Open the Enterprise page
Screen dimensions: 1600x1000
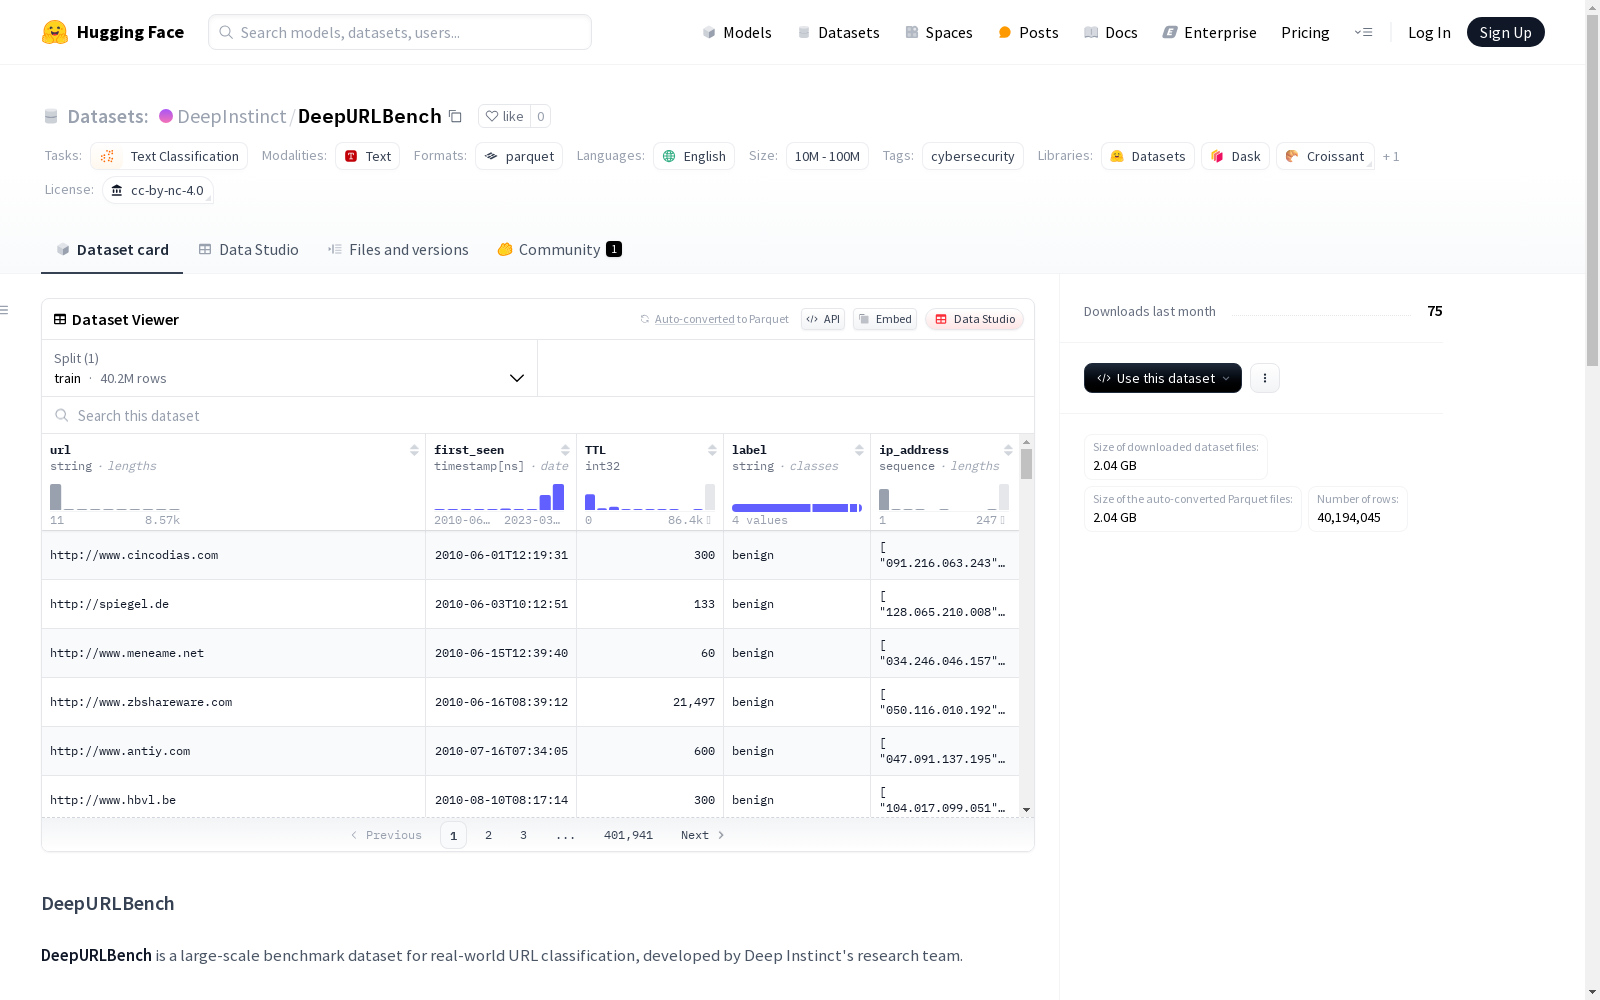coord(1210,32)
